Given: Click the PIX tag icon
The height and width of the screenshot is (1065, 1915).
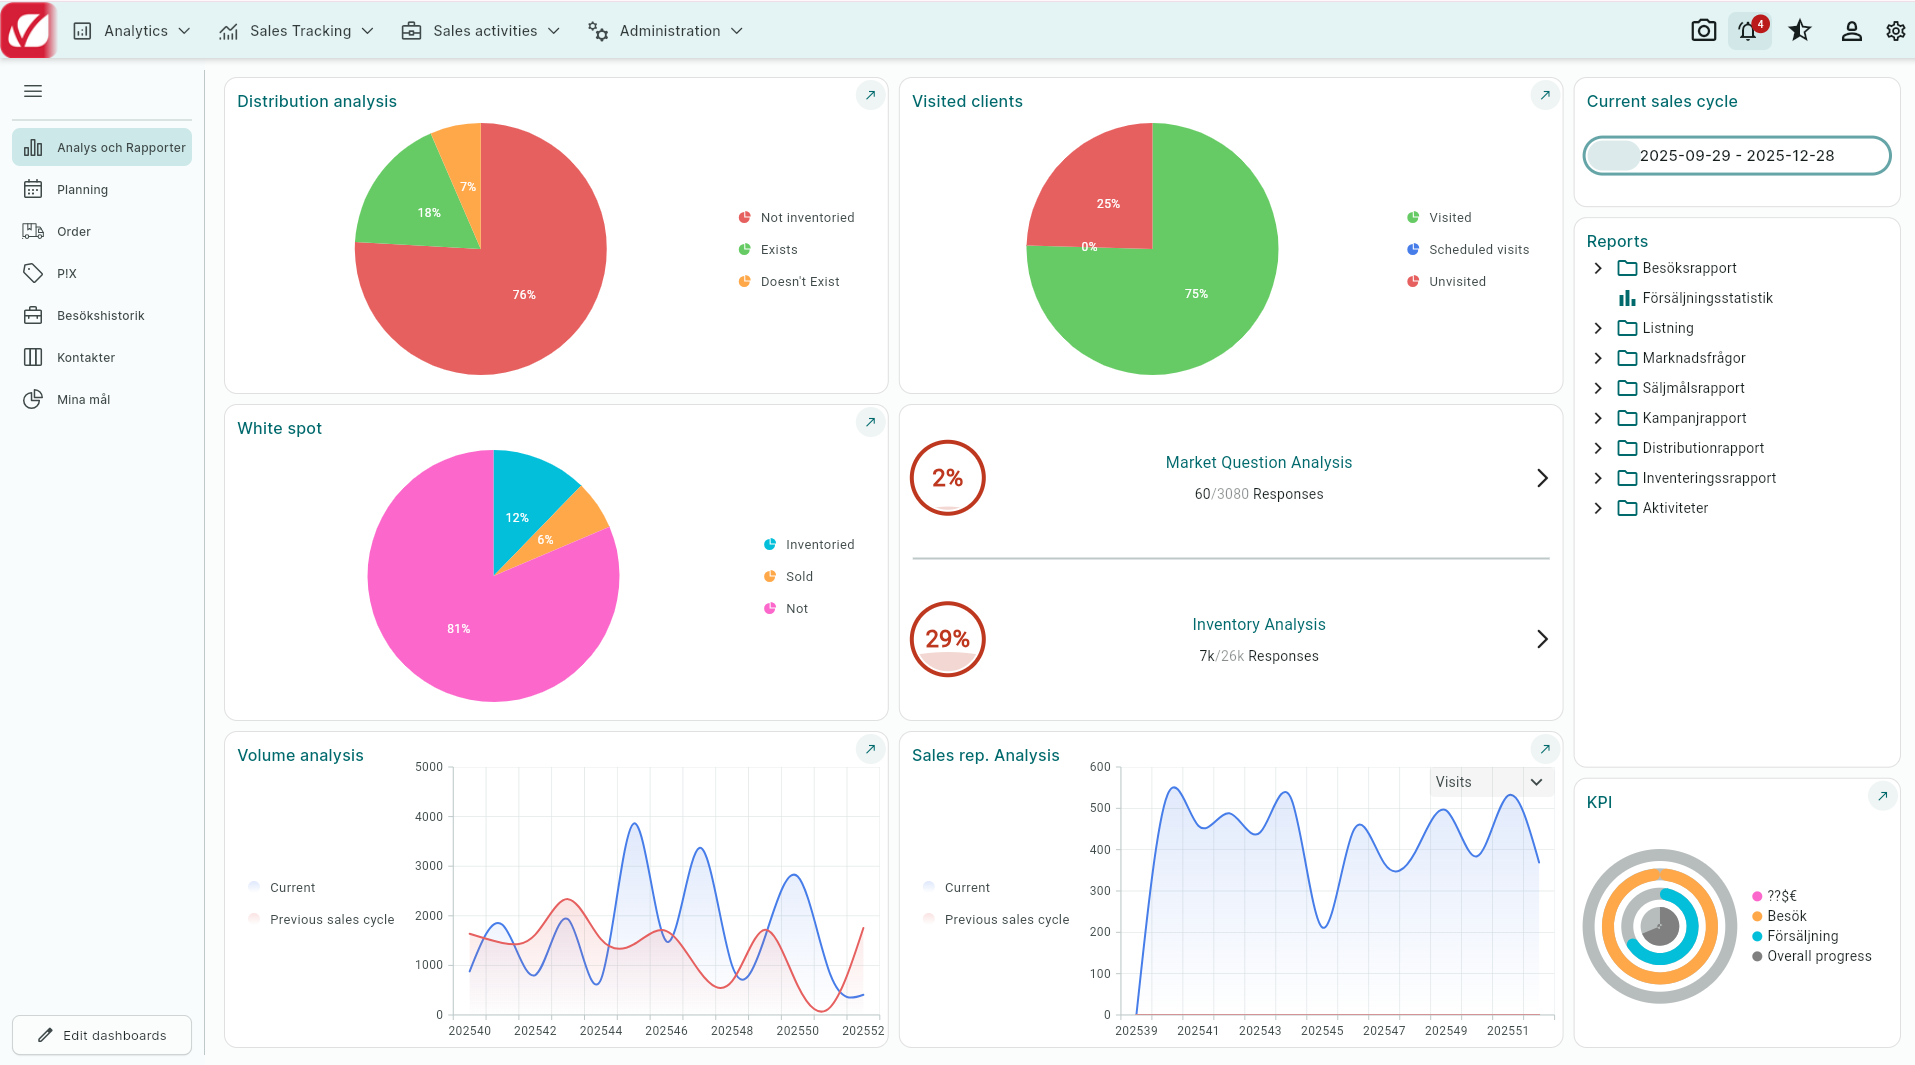Looking at the screenshot, I should pos(33,273).
